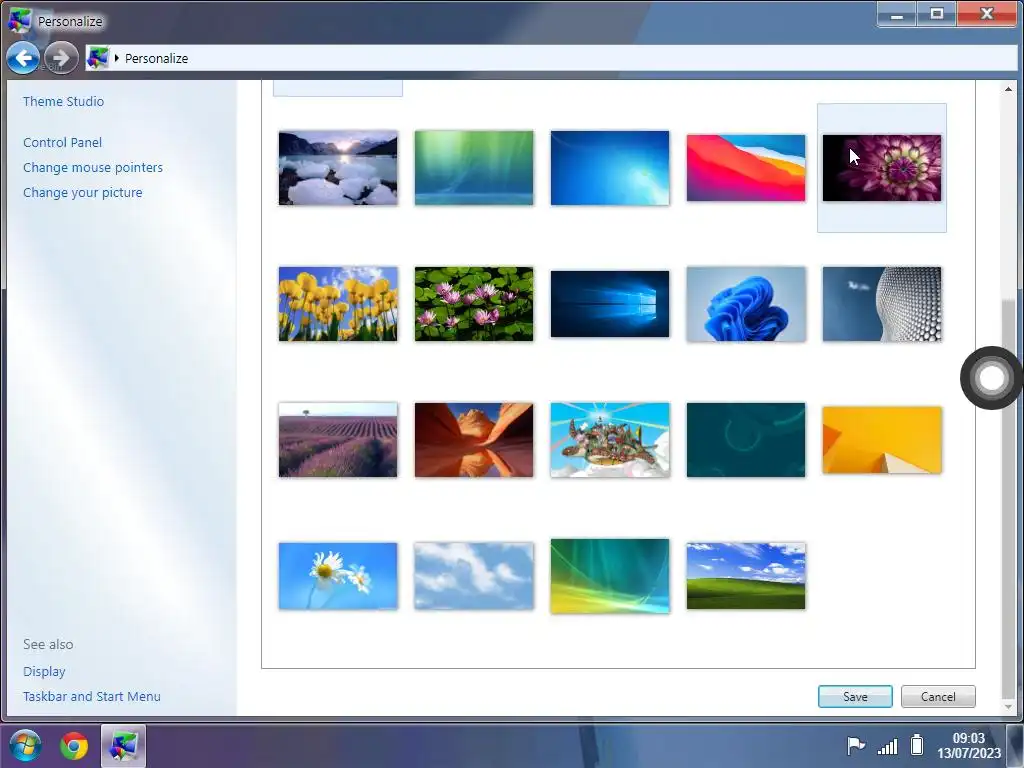Click the greyed Forward arrow button
Viewport: 1024px width, 768px height.
pos(61,59)
